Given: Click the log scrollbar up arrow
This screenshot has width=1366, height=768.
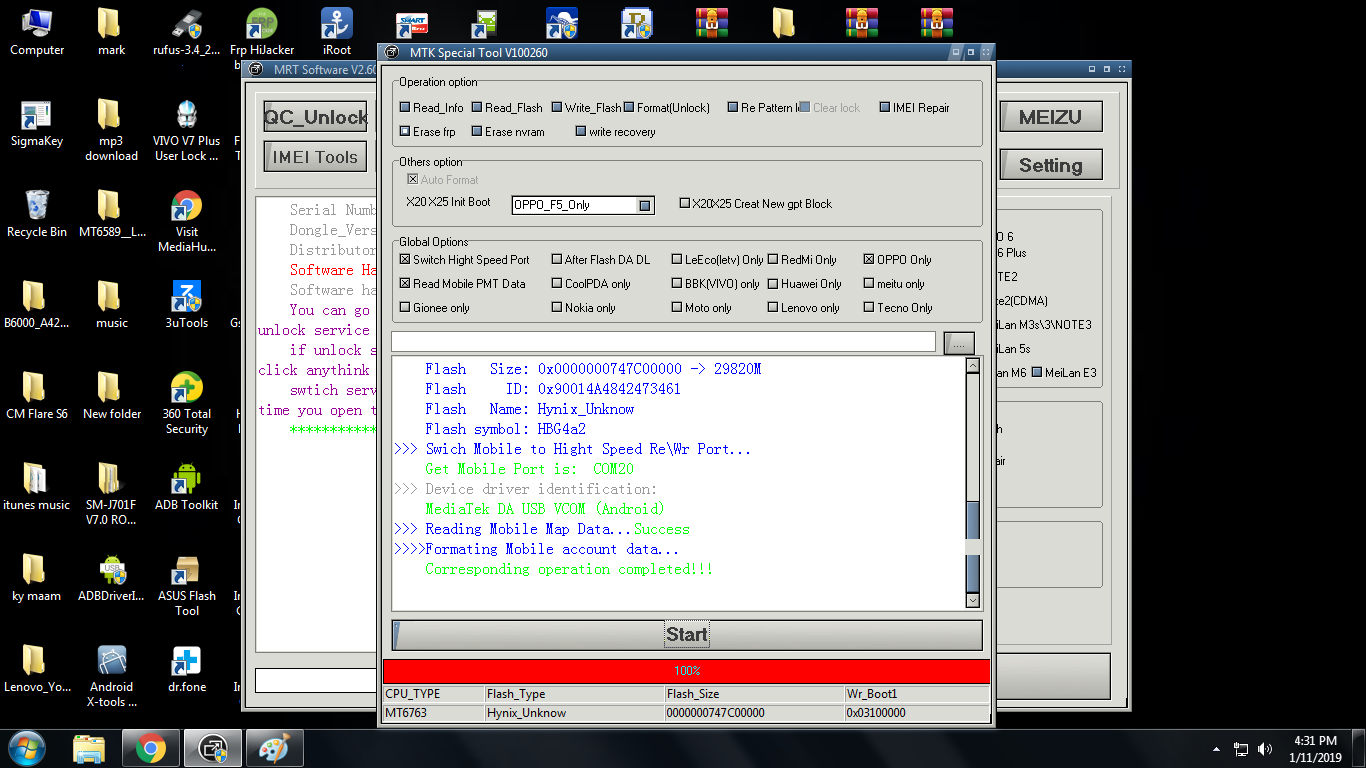Looking at the screenshot, I should pyautogui.click(x=973, y=366).
